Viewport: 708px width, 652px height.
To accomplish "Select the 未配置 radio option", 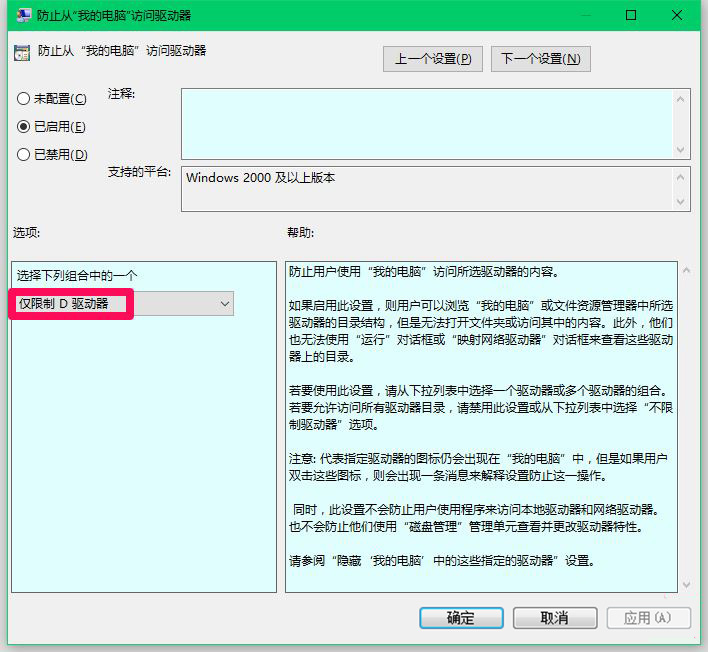I will [24, 99].
